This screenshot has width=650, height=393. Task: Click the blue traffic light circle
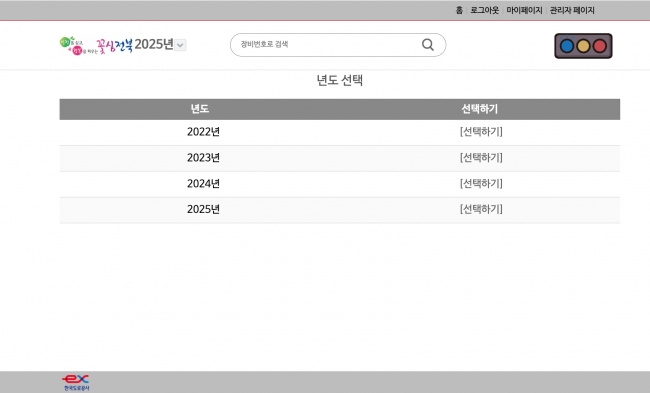(567, 46)
